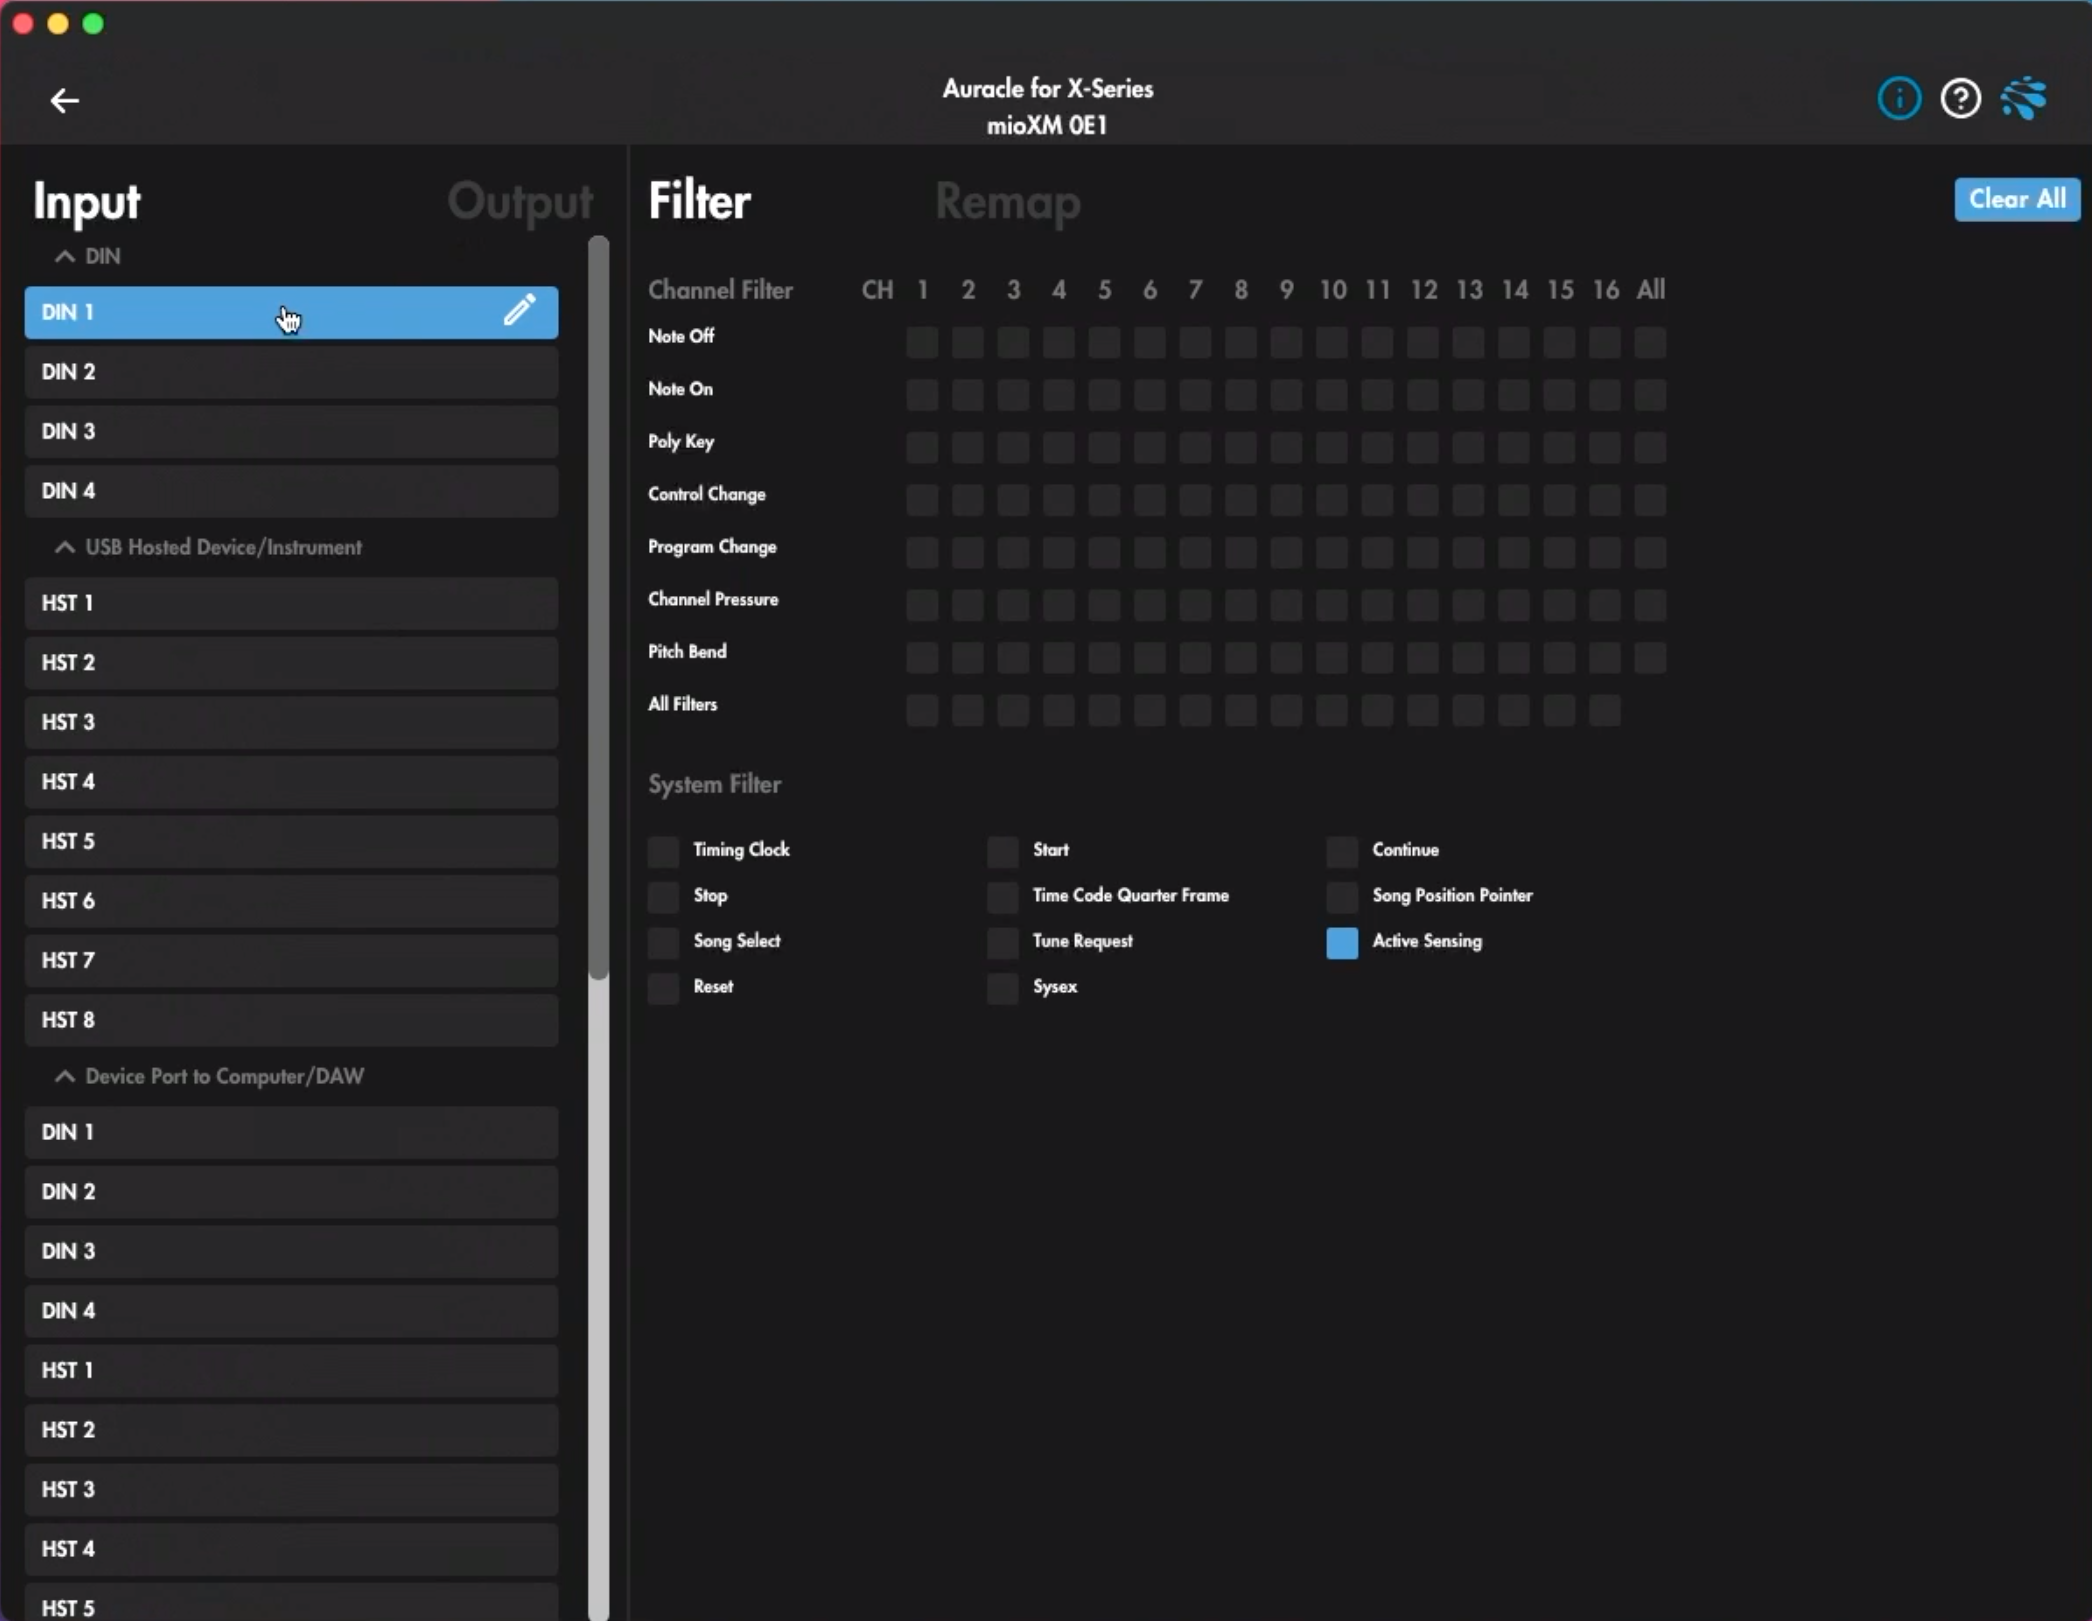Disable the Active Sensing filter checkbox

tap(1342, 942)
